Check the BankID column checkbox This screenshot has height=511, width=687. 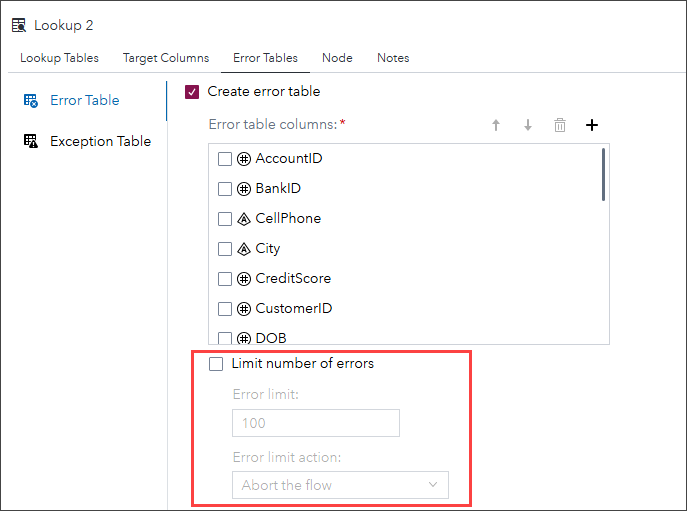[225, 188]
